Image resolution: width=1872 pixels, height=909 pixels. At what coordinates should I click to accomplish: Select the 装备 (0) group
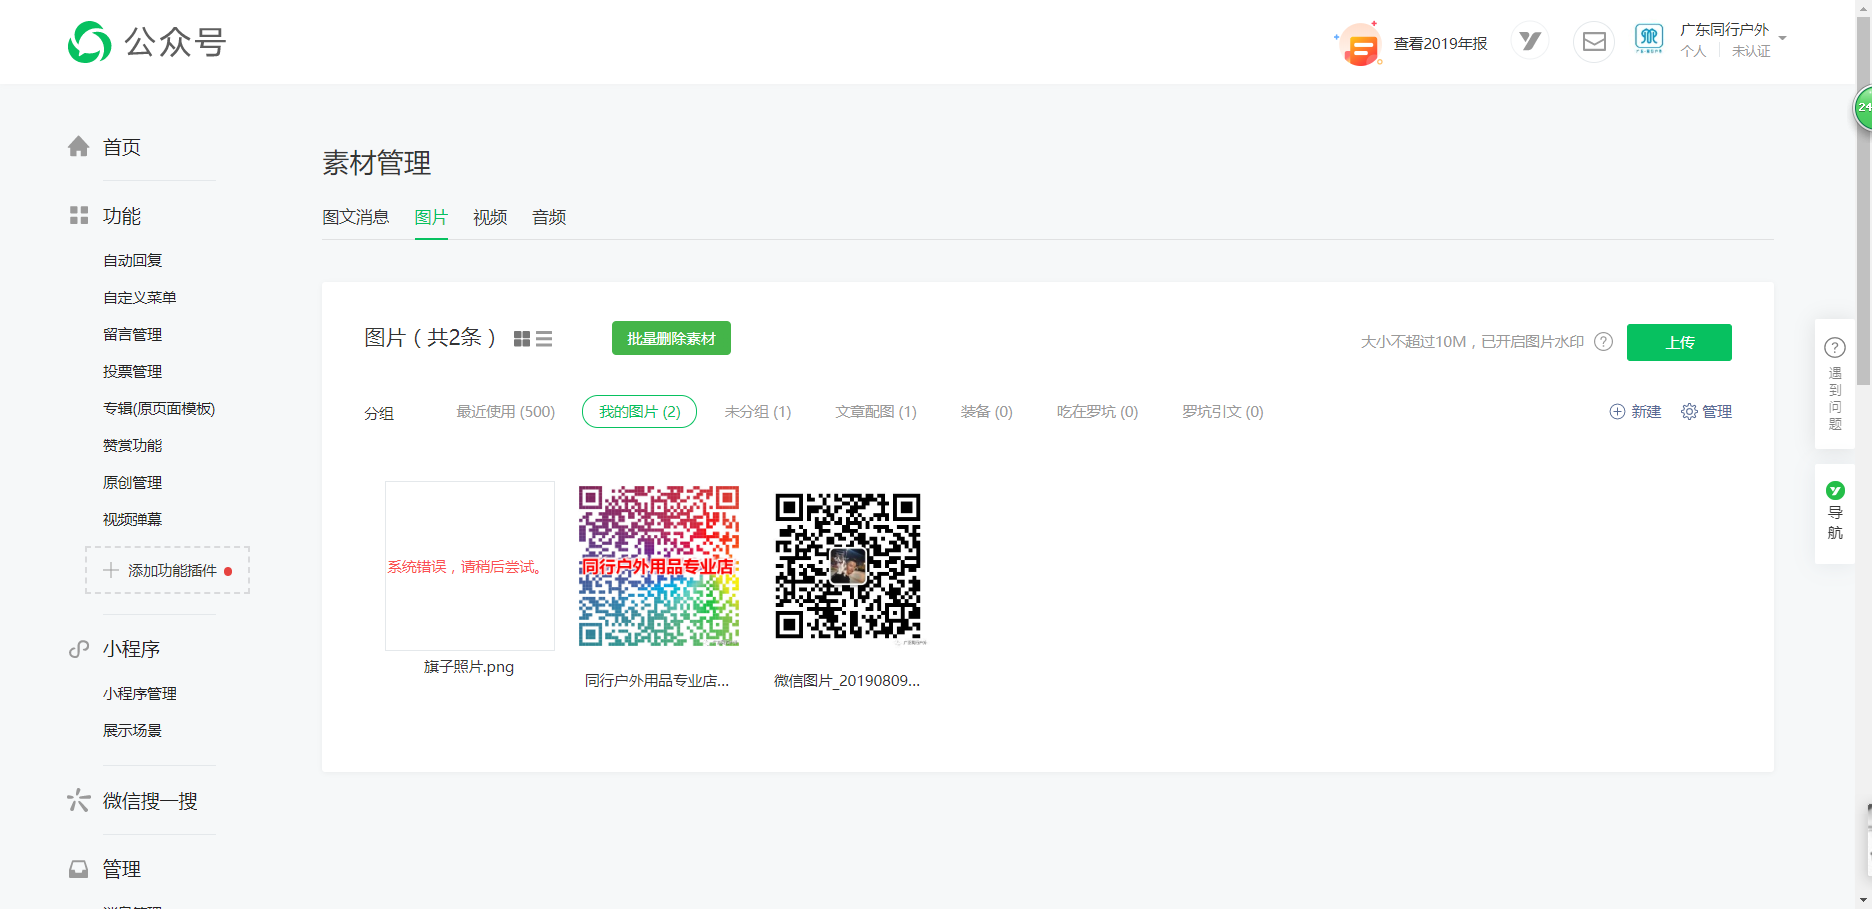tap(986, 412)
